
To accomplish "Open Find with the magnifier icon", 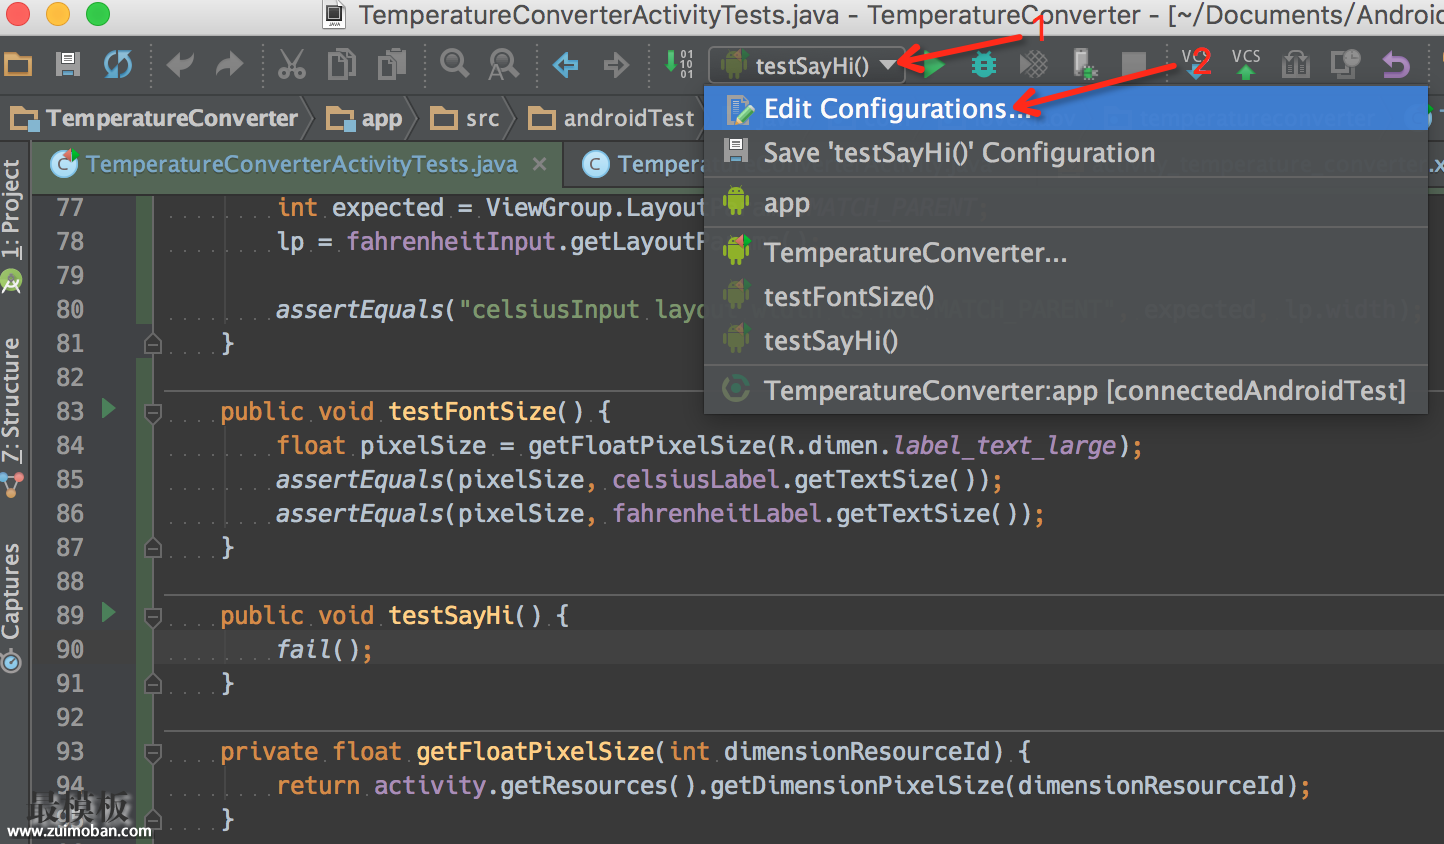I will [x=455, y=65].
